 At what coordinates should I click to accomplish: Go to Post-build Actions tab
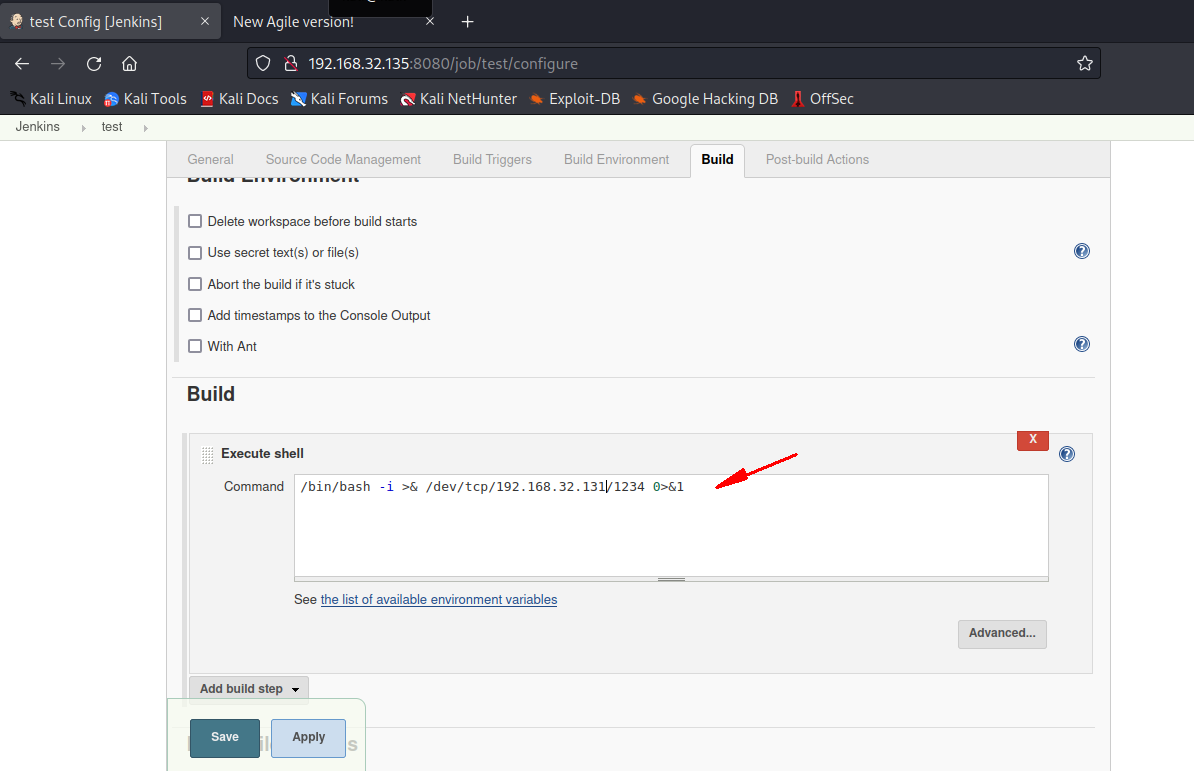pos(817,160)
